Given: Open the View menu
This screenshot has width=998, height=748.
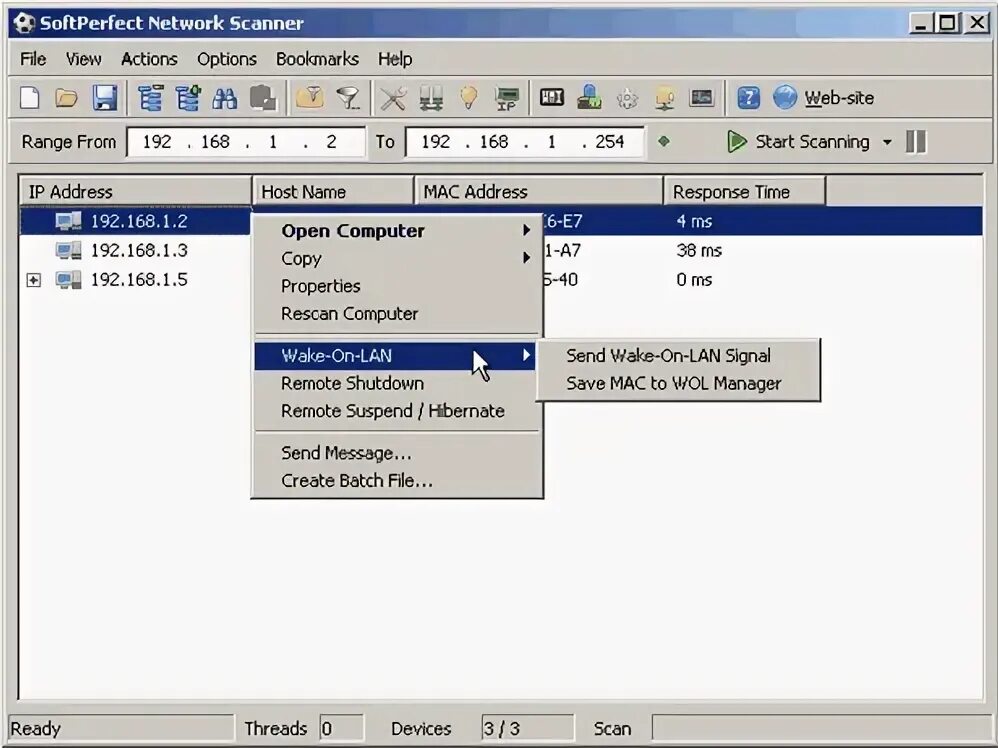Looking at the screenshot, I should point(83,59).
